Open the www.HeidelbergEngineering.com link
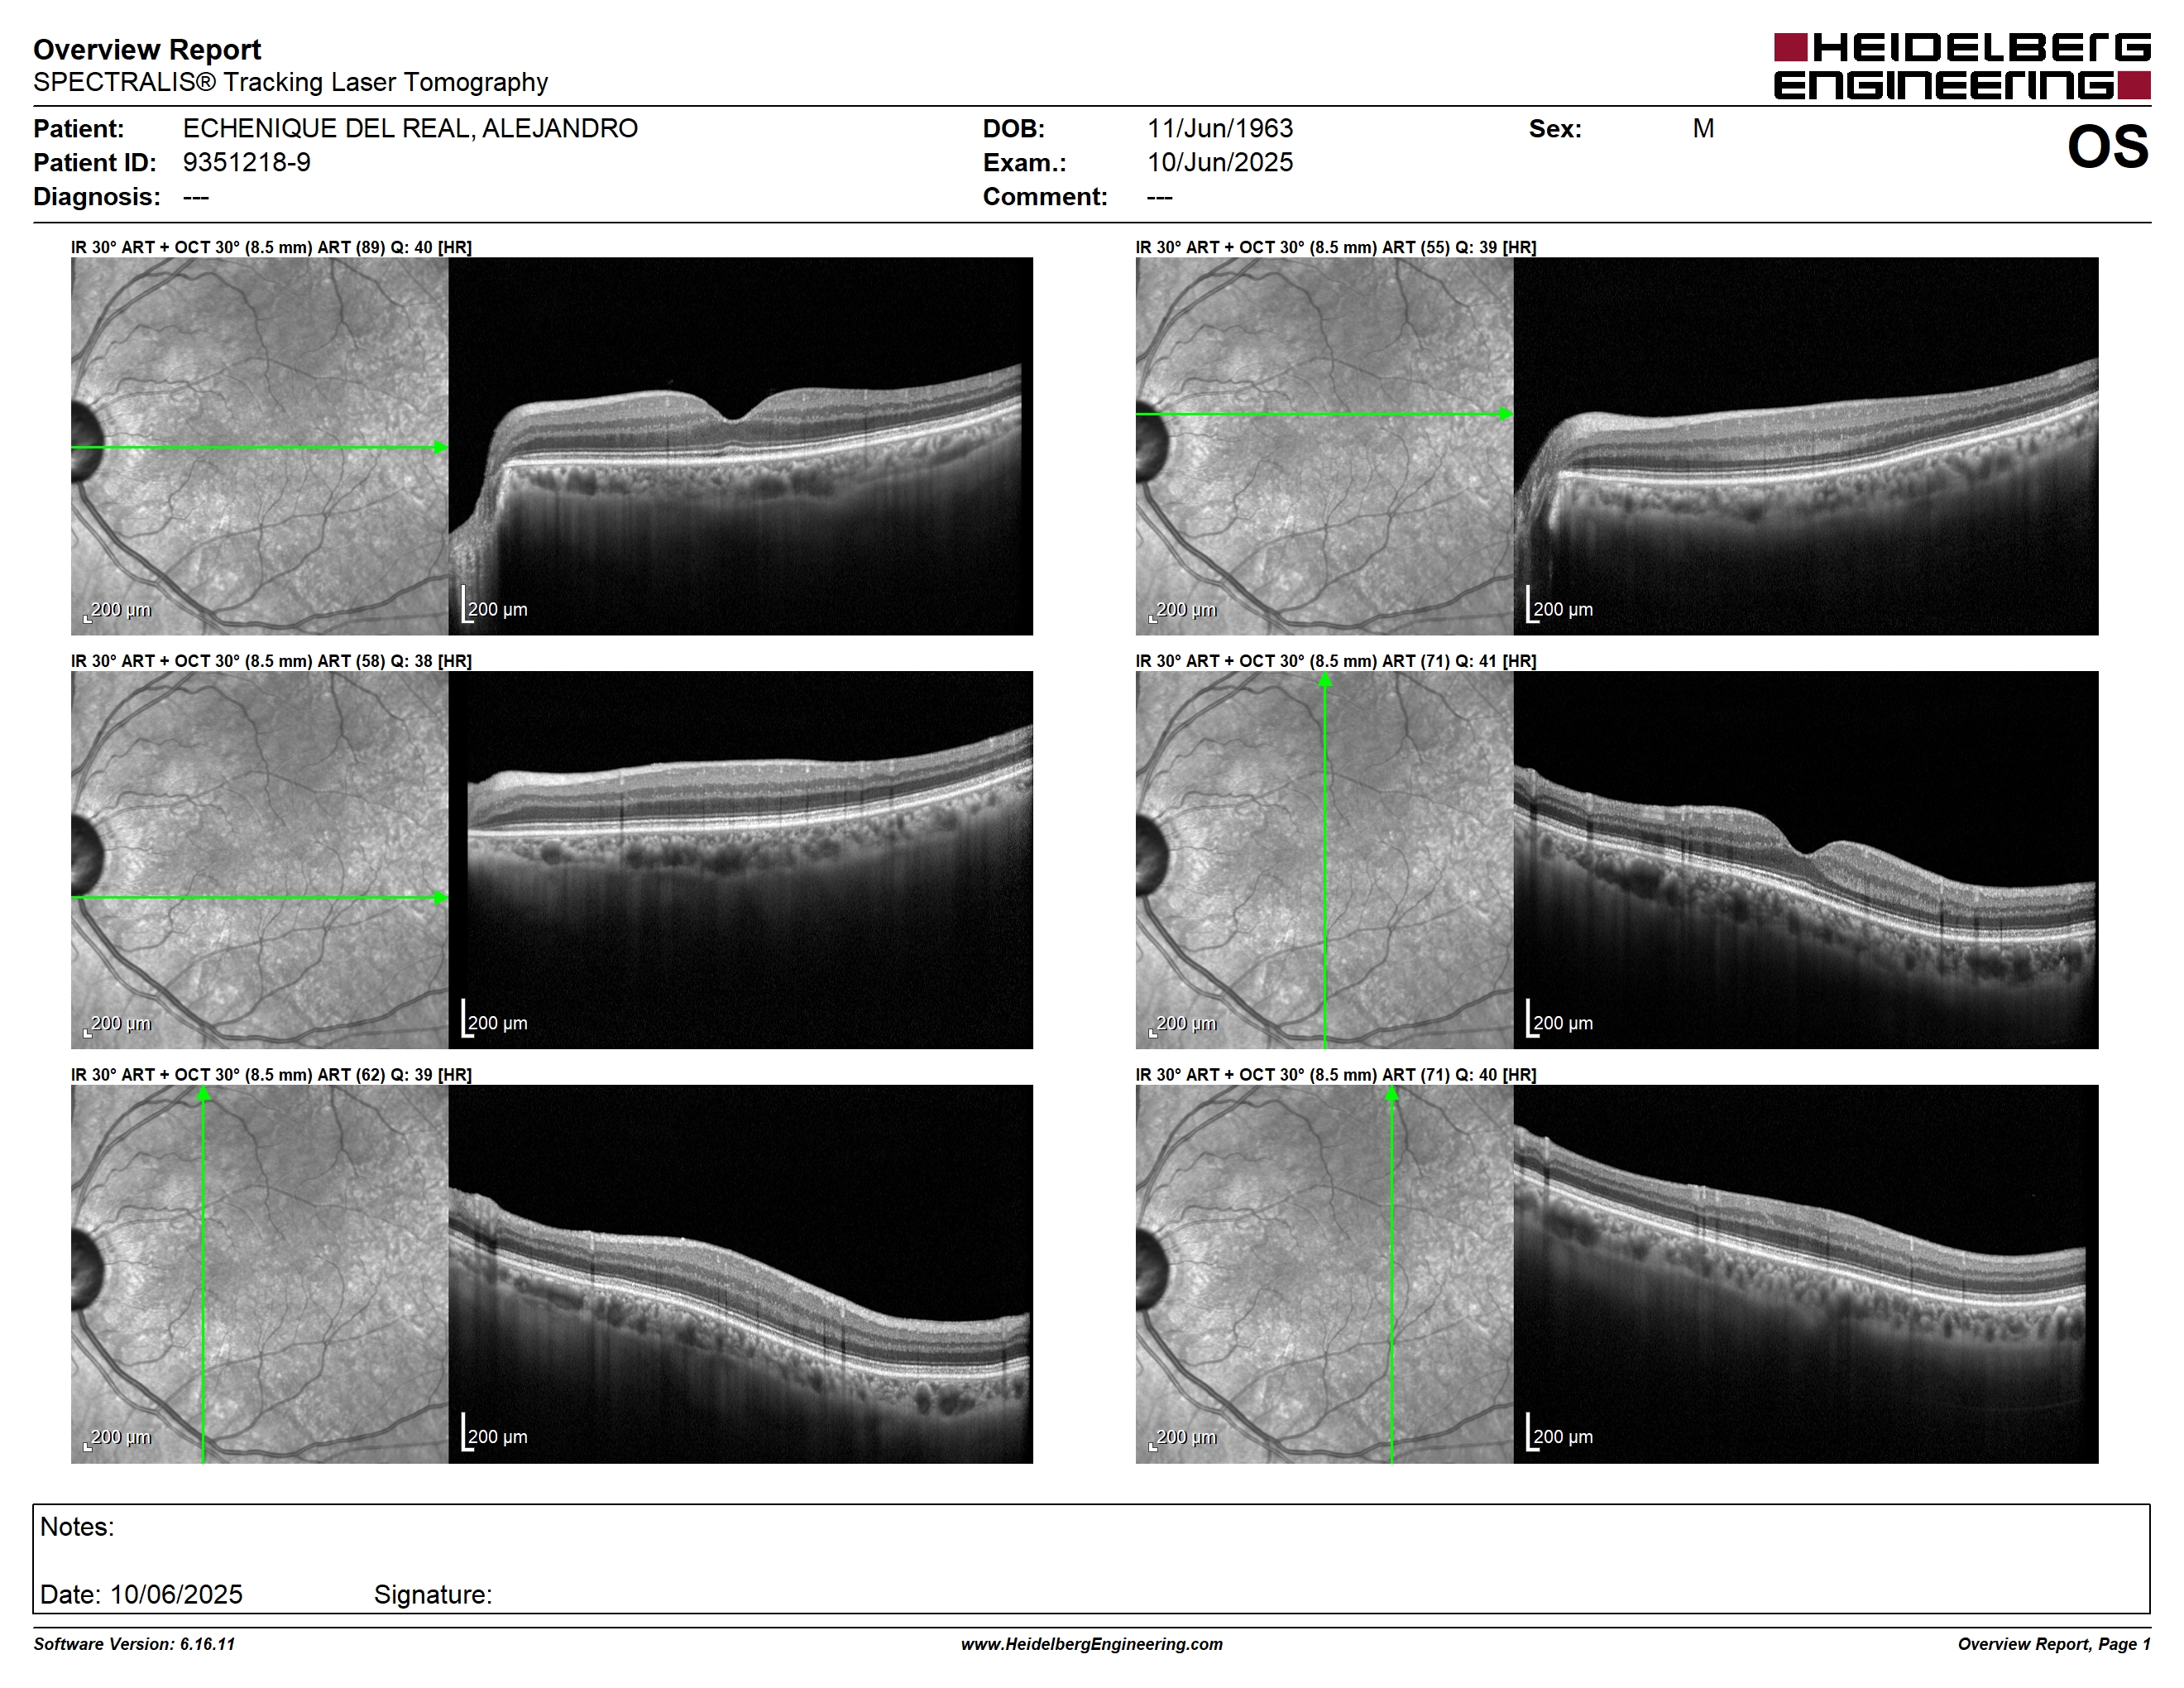Viewport: 2184px width, 1688px height. click(x=1092, y=1644)
